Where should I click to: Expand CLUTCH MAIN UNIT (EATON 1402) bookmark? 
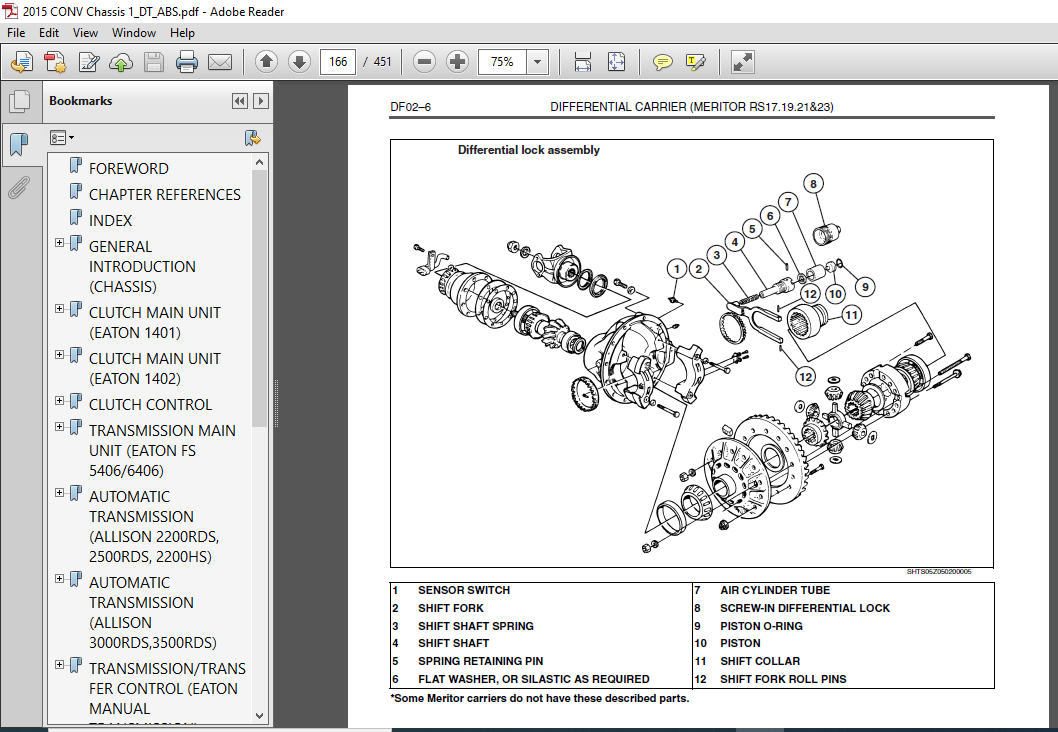tap(59, 354)
